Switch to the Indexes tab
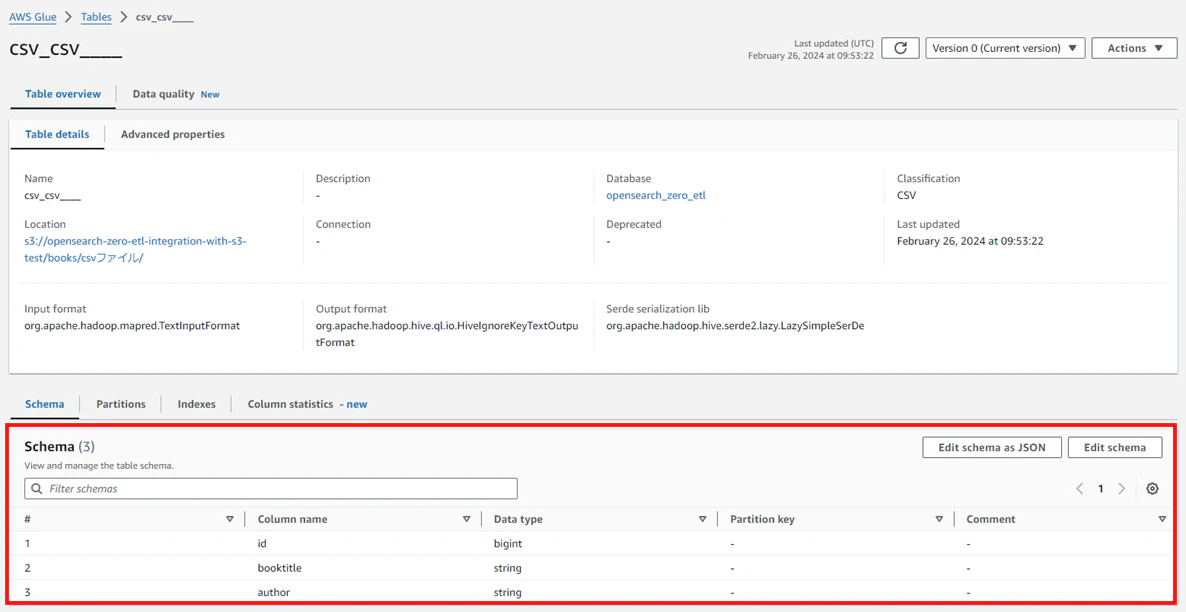The height and width of the screenshot is (612, 1186). pyautogui.click(x=197, y=404)
